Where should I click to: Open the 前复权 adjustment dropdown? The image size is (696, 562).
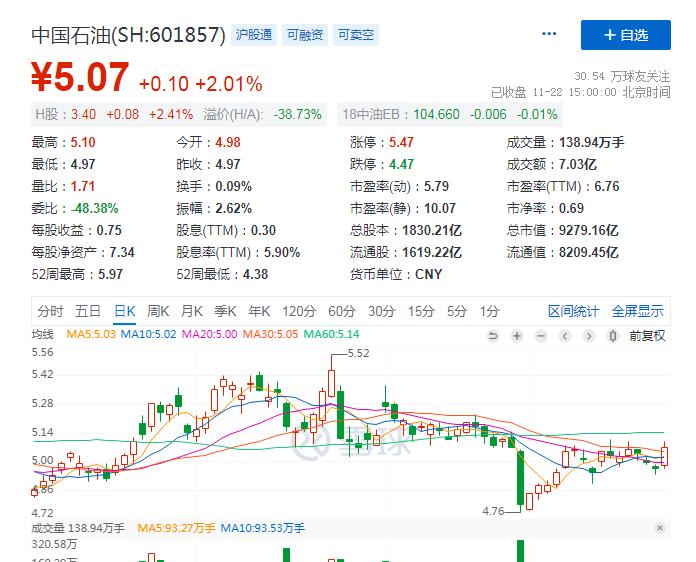click(x=647, y=336)
